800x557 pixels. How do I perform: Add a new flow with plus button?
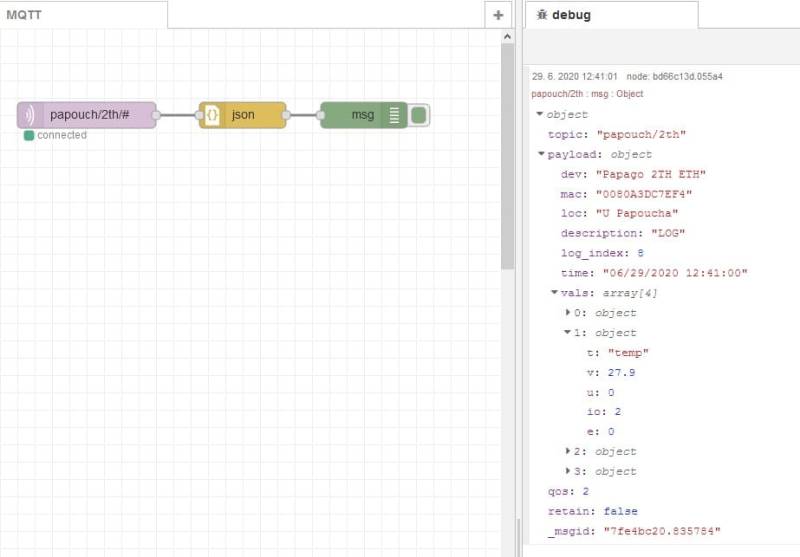[x=498, y=15]
